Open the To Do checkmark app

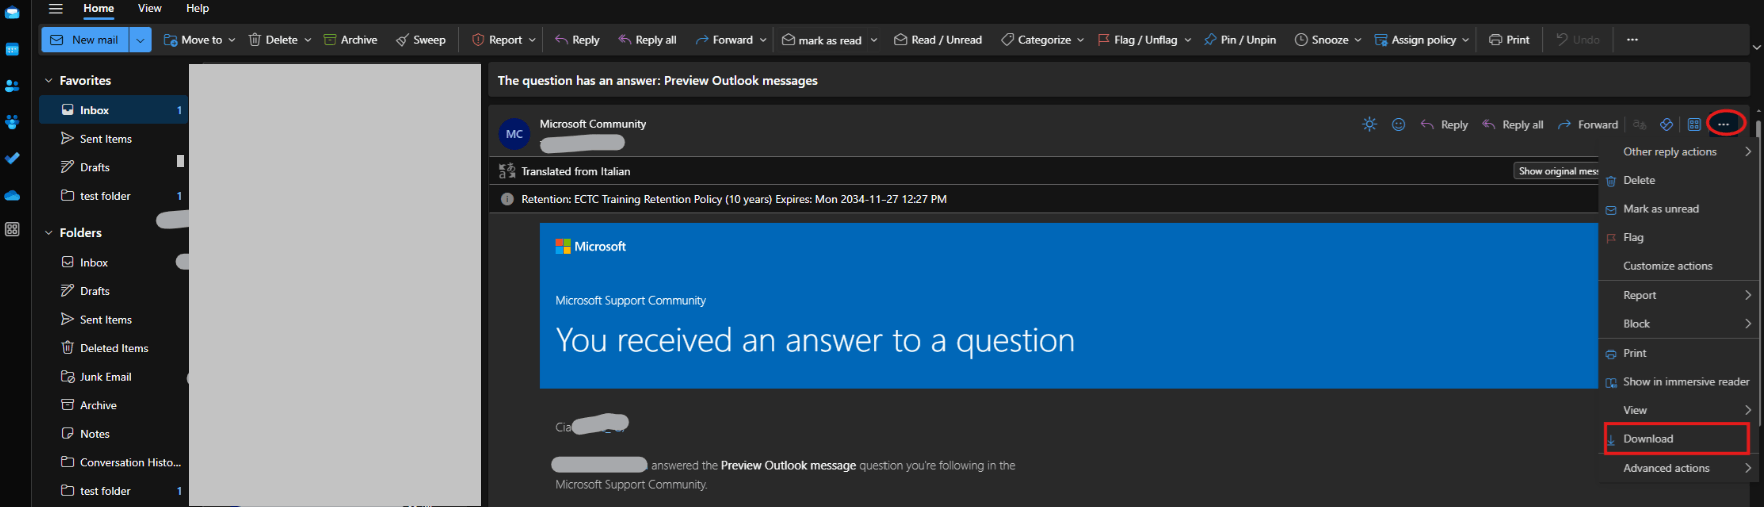point(12,158)
